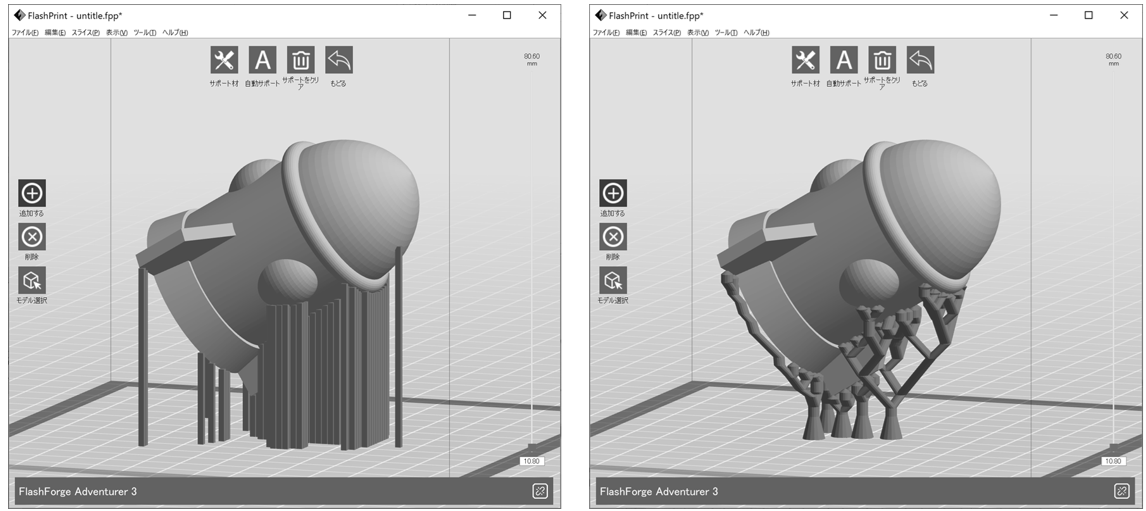Click サポートをクリア trash icon in right window
Viewport: 1146px width, 511px height.
(x=882, y=60)
